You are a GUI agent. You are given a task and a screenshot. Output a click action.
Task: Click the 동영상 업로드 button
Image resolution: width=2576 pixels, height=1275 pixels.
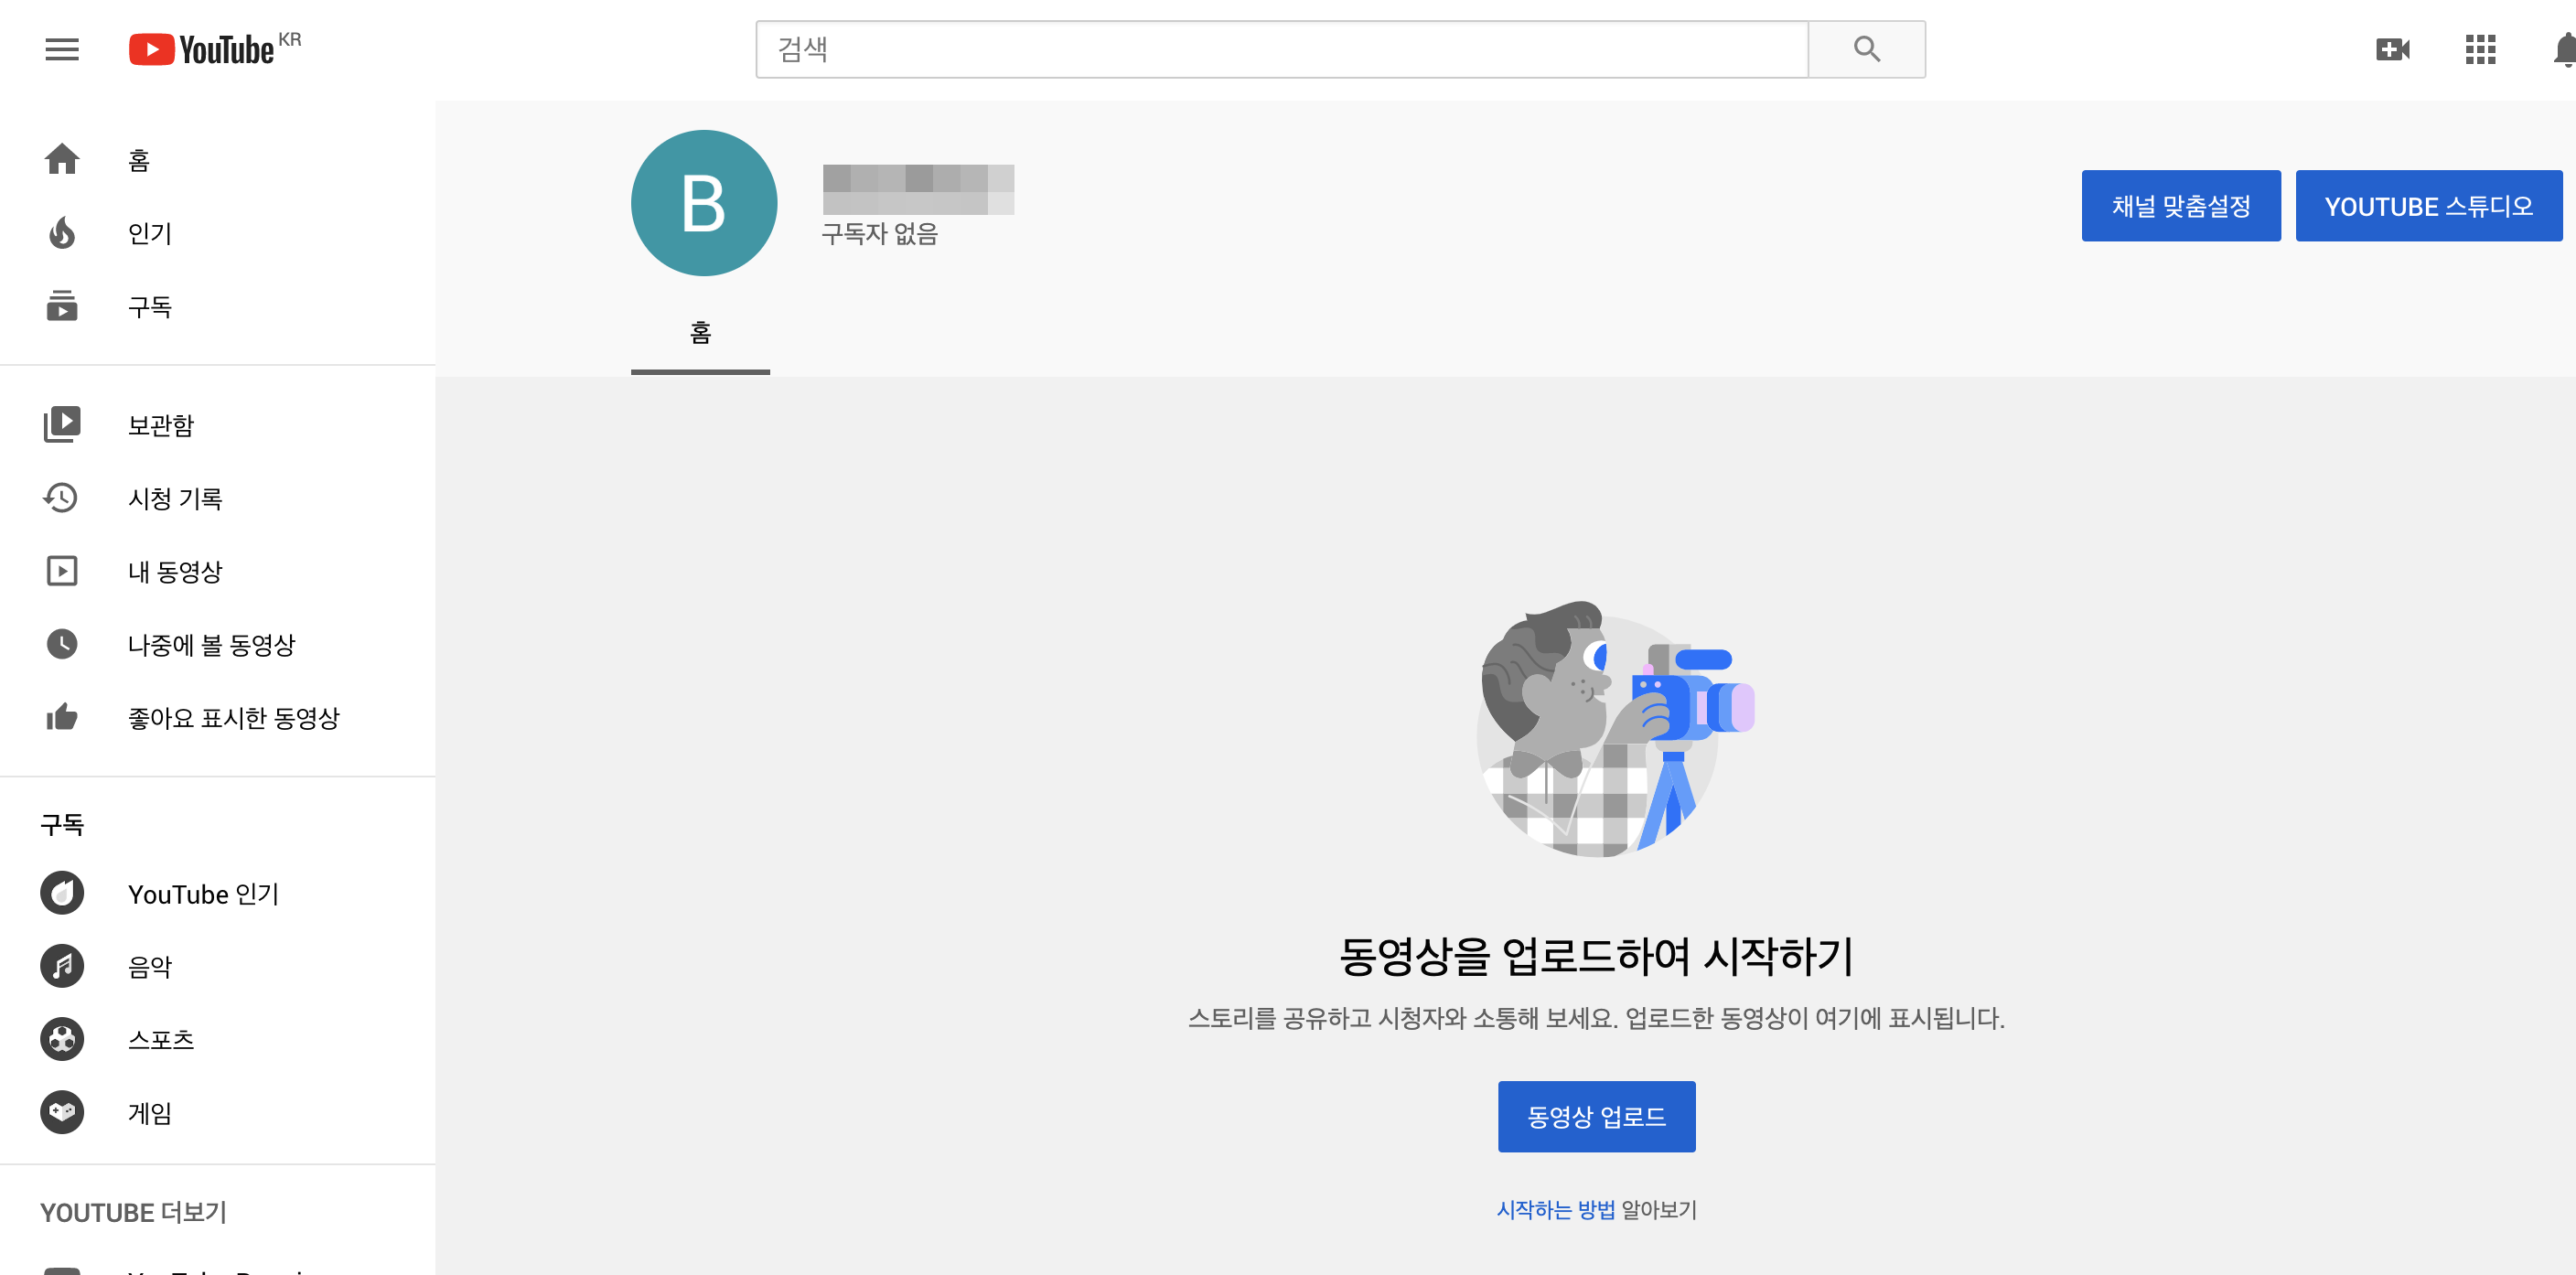point(1595,1116)
